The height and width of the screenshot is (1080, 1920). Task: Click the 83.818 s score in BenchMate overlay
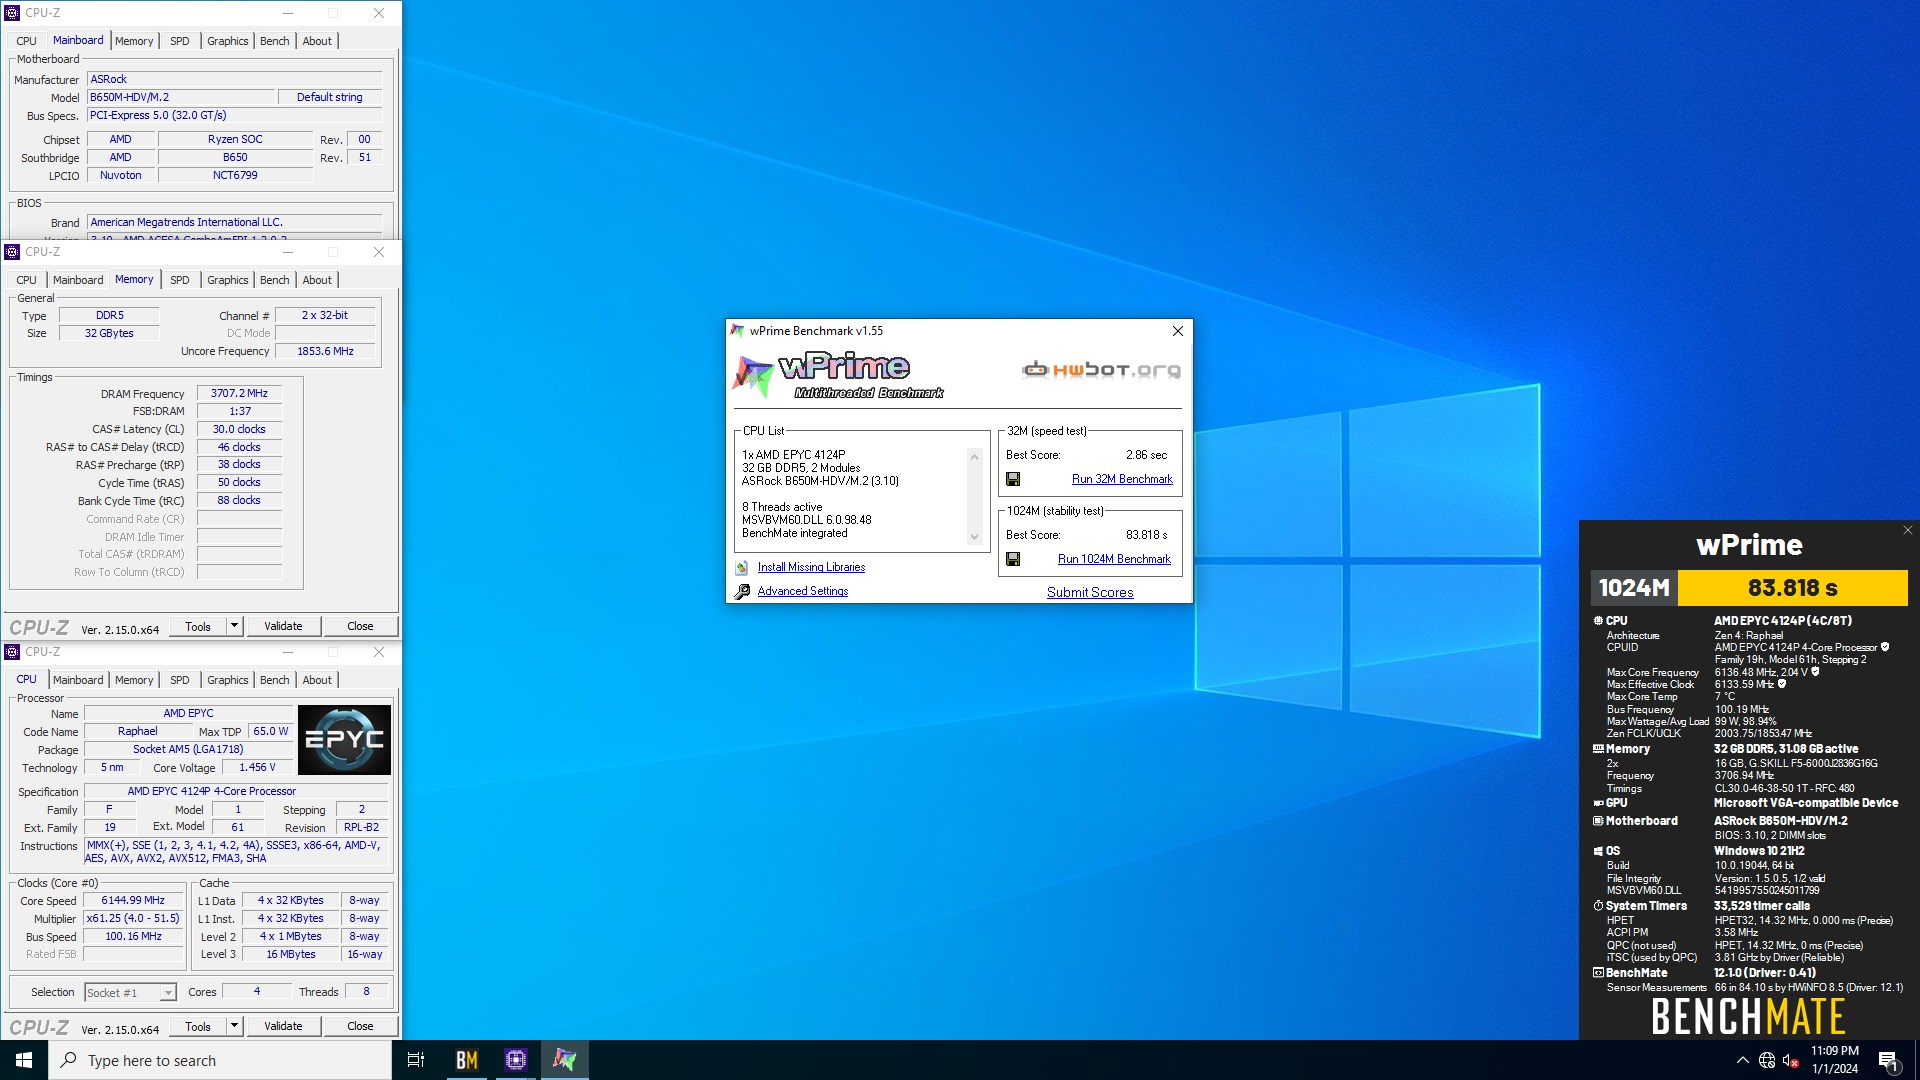pyautogui.click(x=1793, y=588)
